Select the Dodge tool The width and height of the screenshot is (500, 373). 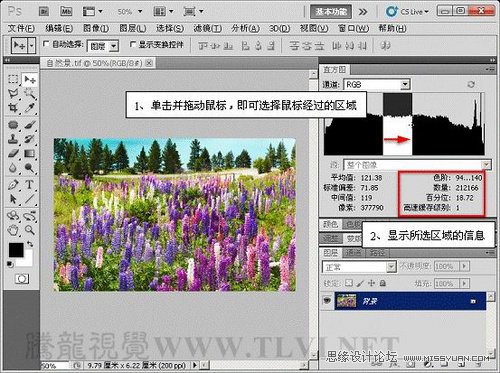29,167
